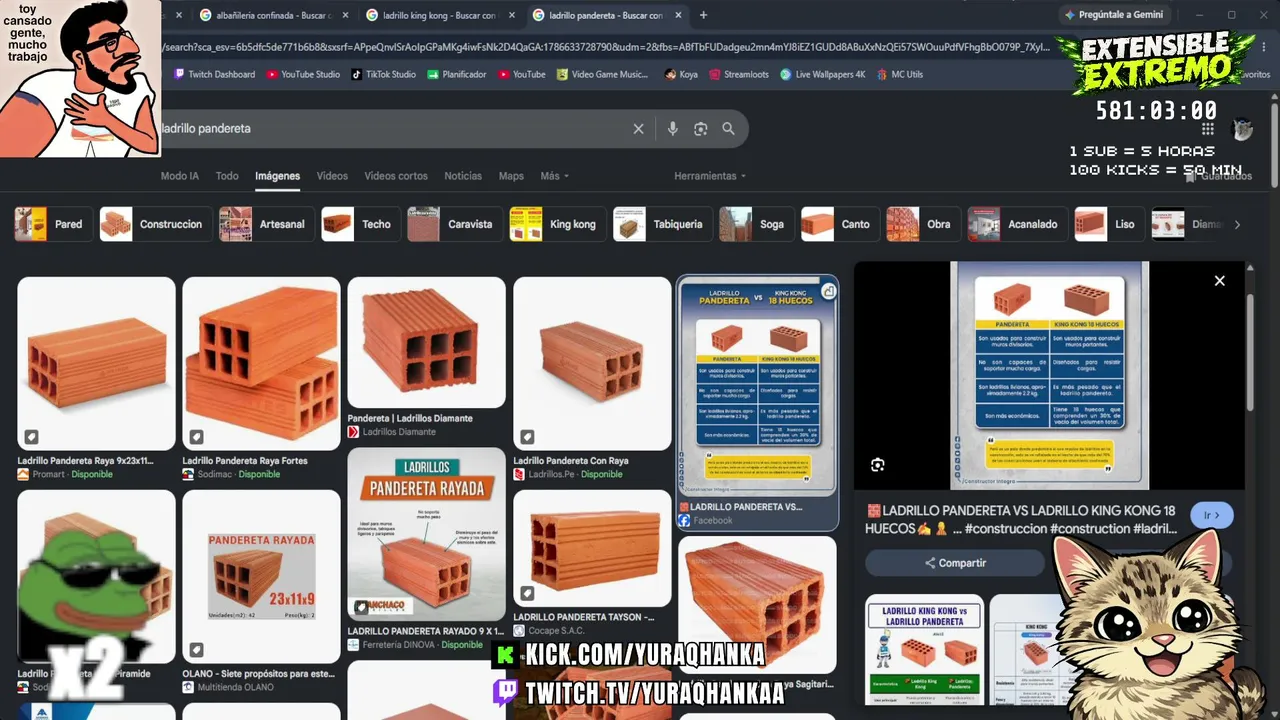Open the TikTok Studio bookmark
This screenshot has height=720, width=1280.
383,74
